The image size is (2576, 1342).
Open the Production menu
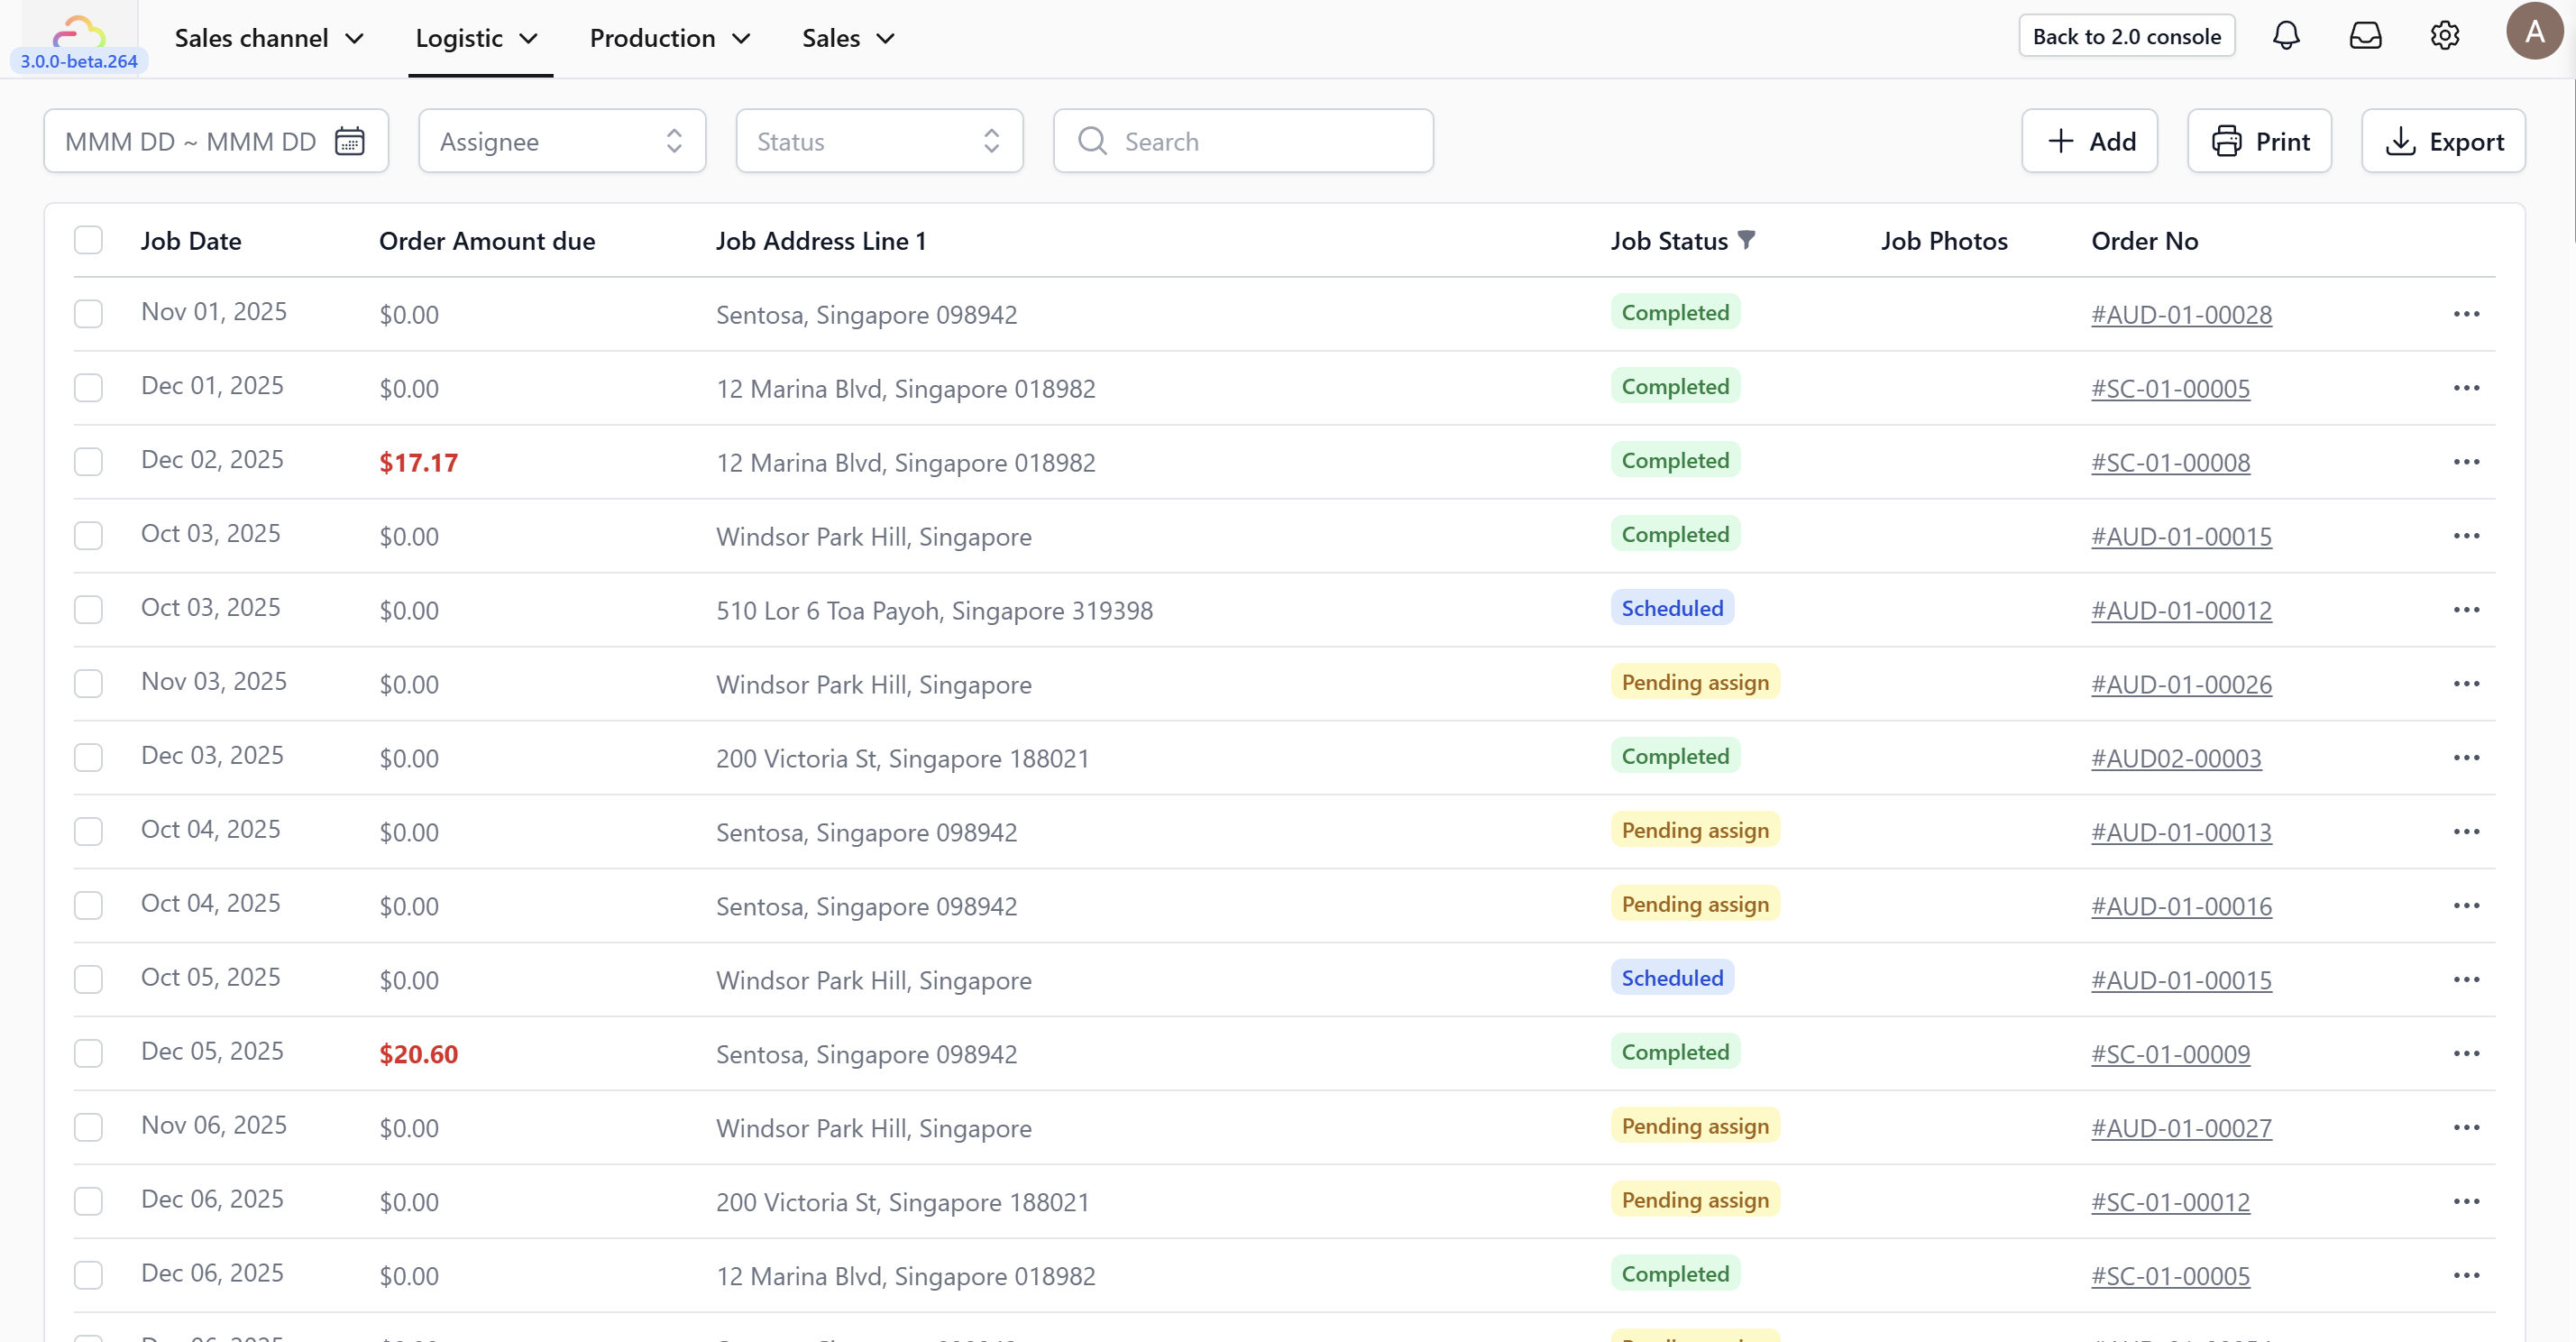coord(669,38)
